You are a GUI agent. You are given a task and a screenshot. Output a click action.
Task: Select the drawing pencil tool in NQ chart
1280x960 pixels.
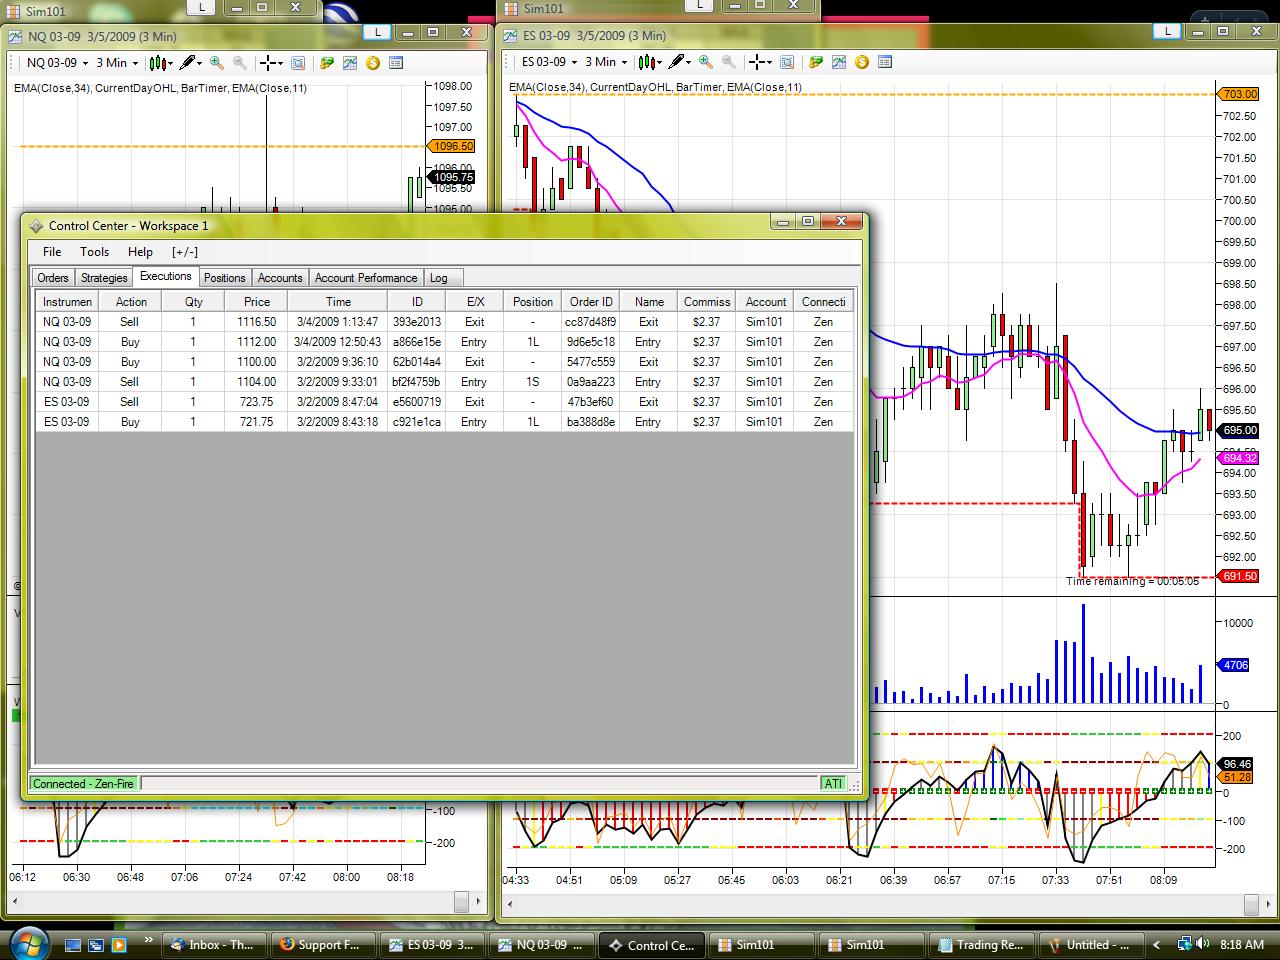pyautogui.click(x=190, y=62)
